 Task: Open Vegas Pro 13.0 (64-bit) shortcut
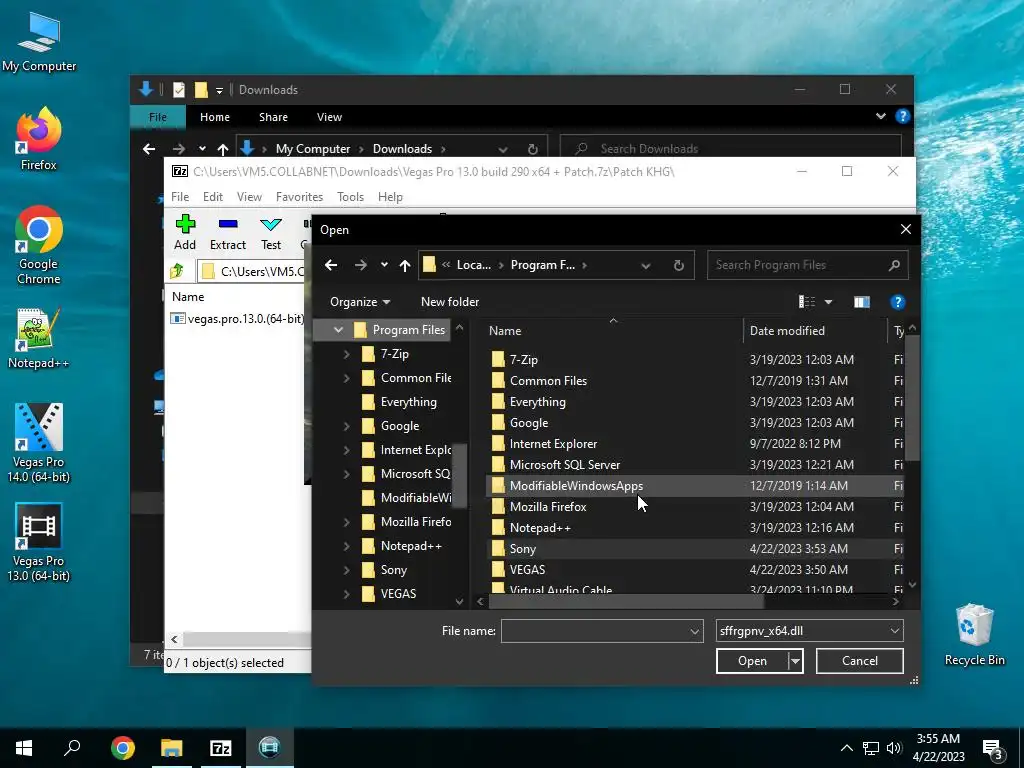[39, 543]
